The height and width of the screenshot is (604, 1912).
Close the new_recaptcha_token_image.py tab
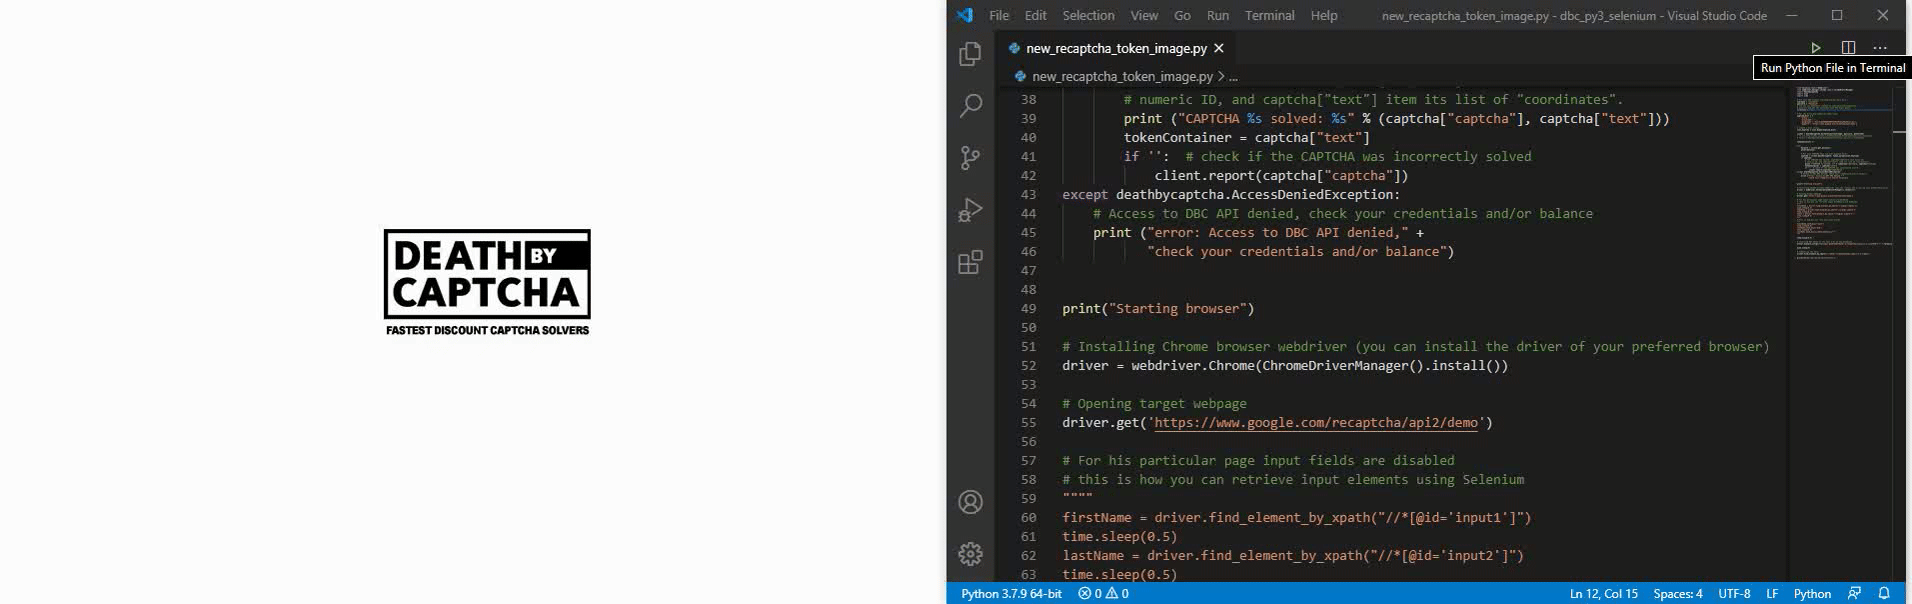[x=1218, y=48]
